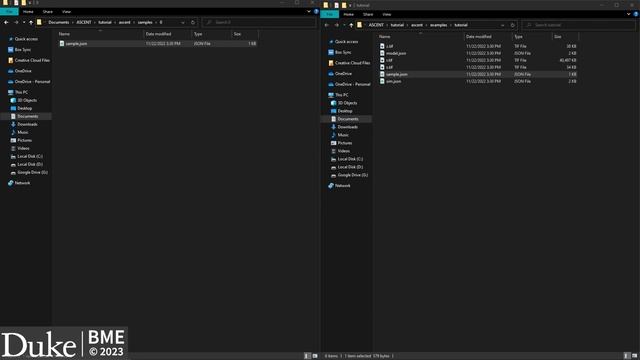Click ASCENT breadcrumb in left window address bar
This screenshot has height=360, width=640.
[84, 22]
